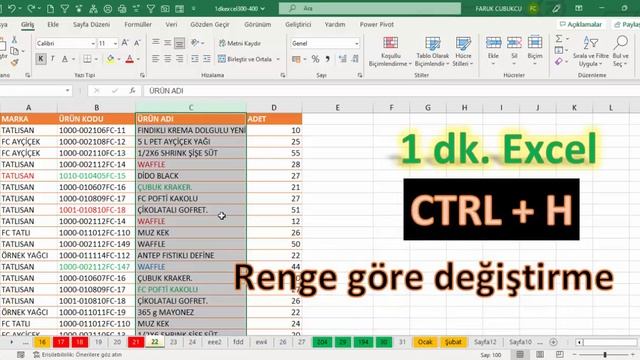The width and height of the screenshot is (640, 360).
Task: Add a new sheet with plus button
Action: (x=553, y=342)
